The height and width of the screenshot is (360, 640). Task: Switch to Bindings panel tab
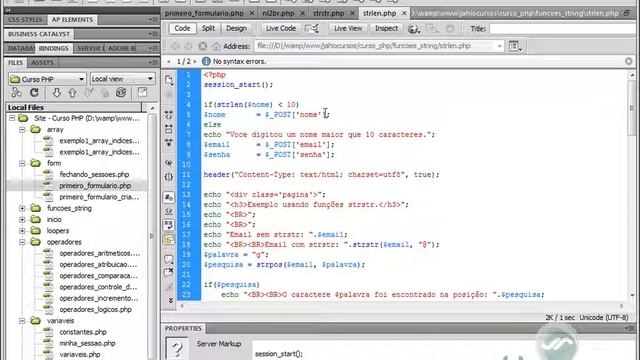pyautogui.click(x=53, y=48)
